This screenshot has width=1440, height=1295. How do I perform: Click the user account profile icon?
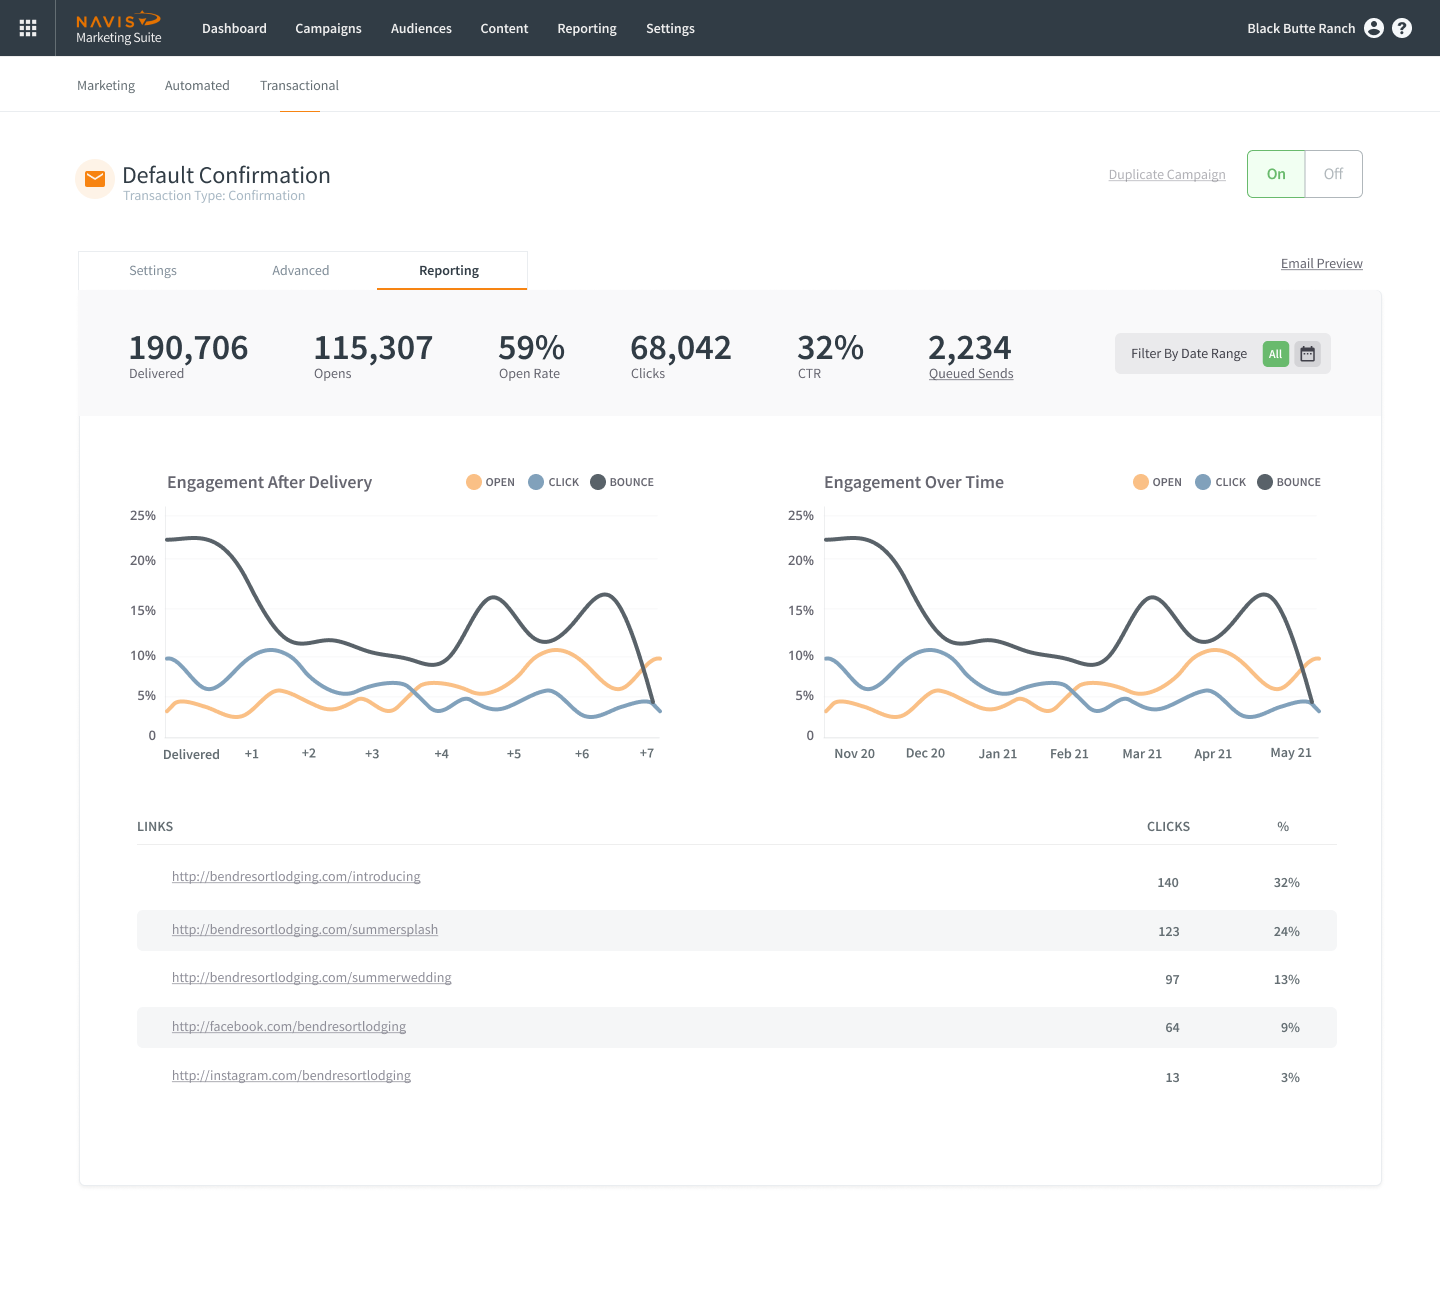pos(1374,28)
